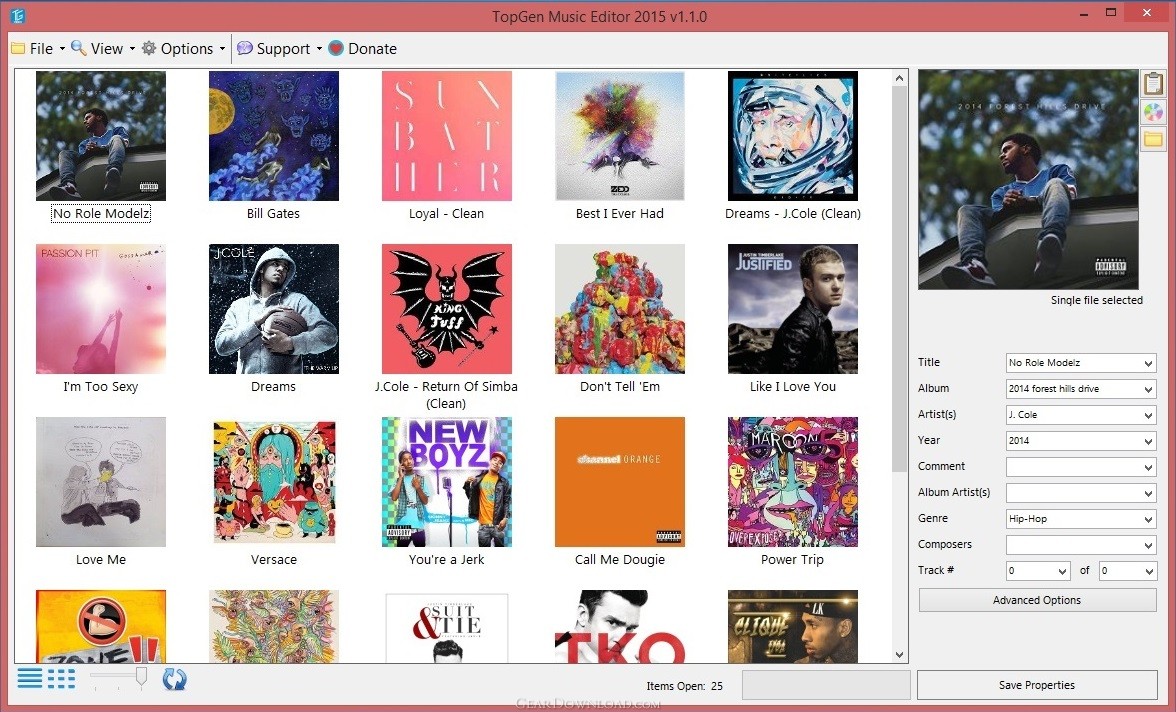
Task: Click the clipboard paste cover icon
Action: coord(1153,83)
